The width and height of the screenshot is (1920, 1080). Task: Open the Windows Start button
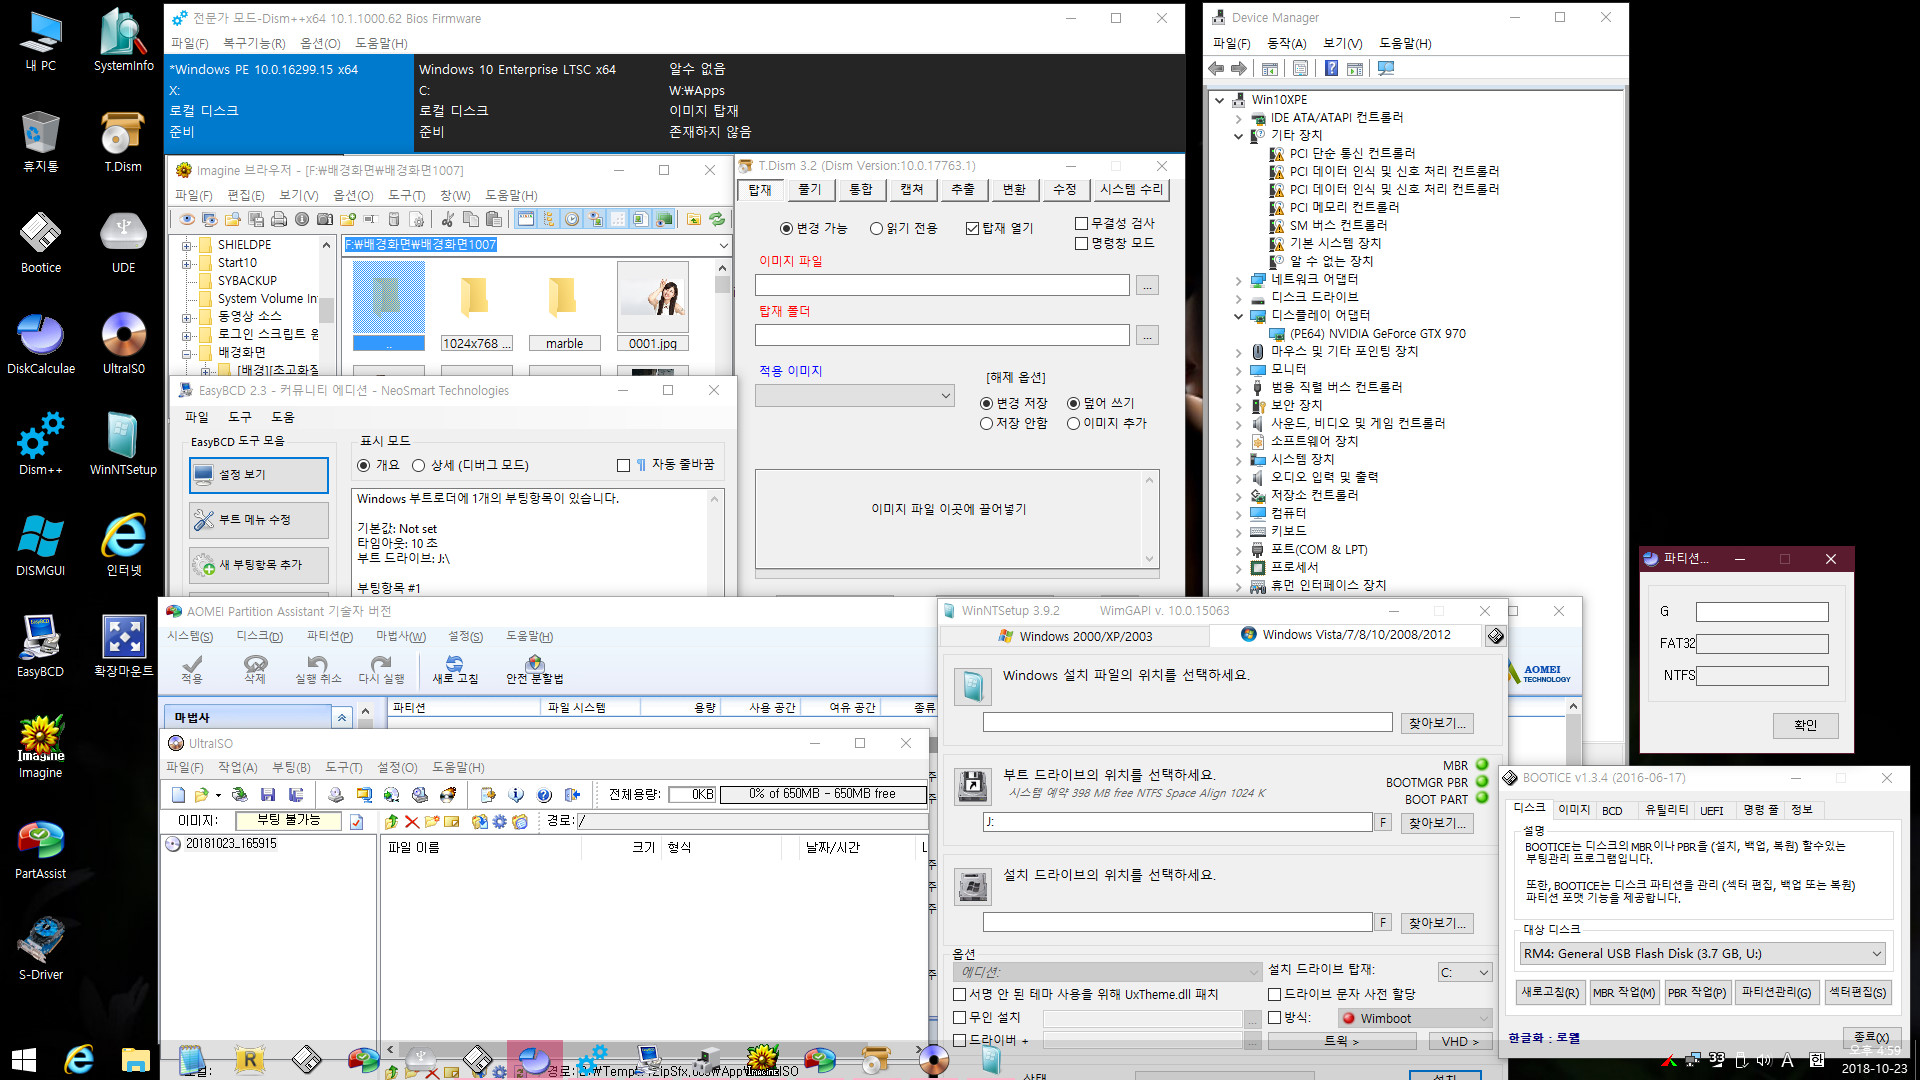(23, 1059)
